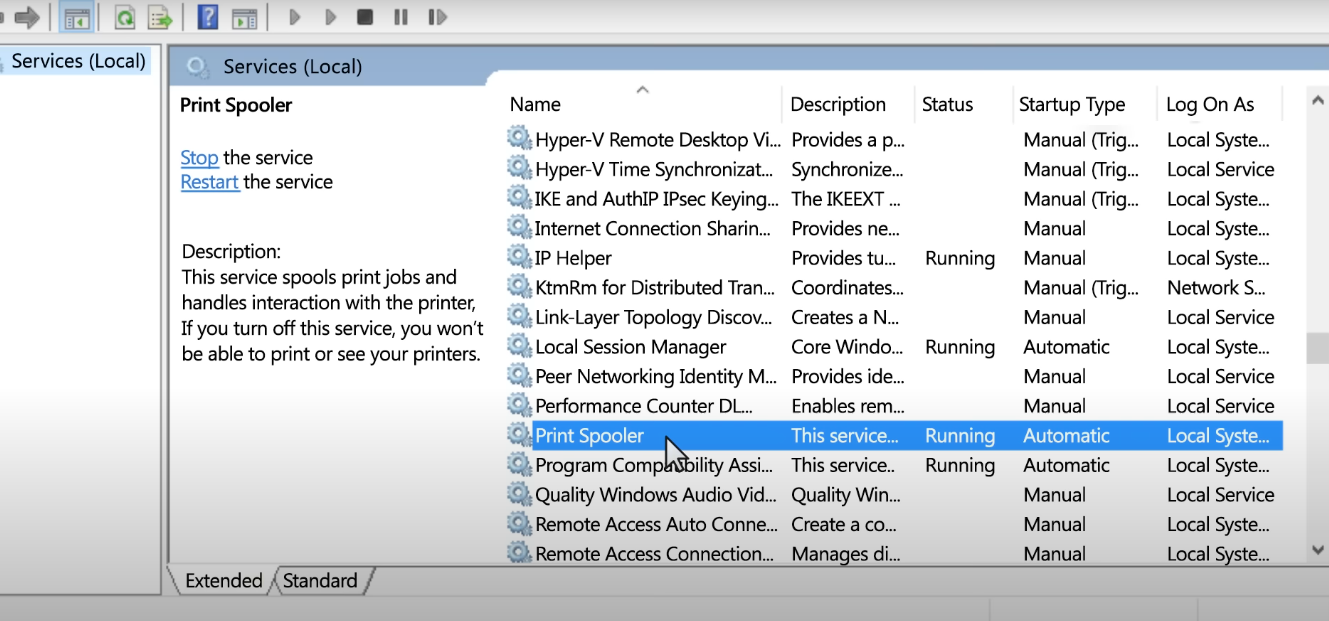
Task: Select the Peer Networking Identity M... service
Action: pyautogui.click(x=656, y=377)
